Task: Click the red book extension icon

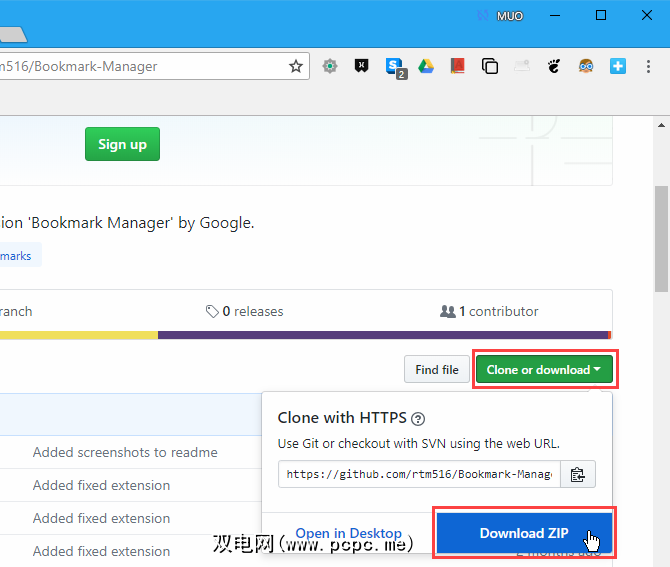Action: tap(458, 66)
